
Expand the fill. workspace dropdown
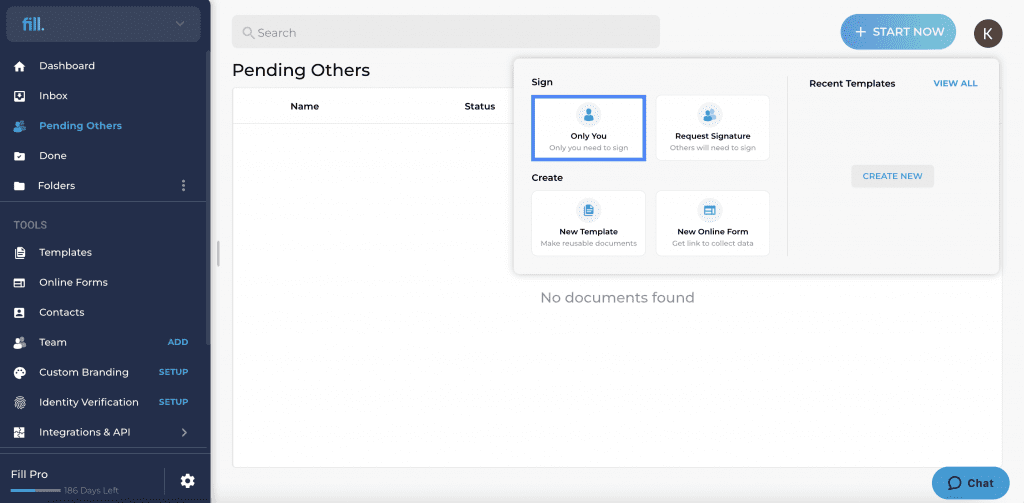point(180,25)
